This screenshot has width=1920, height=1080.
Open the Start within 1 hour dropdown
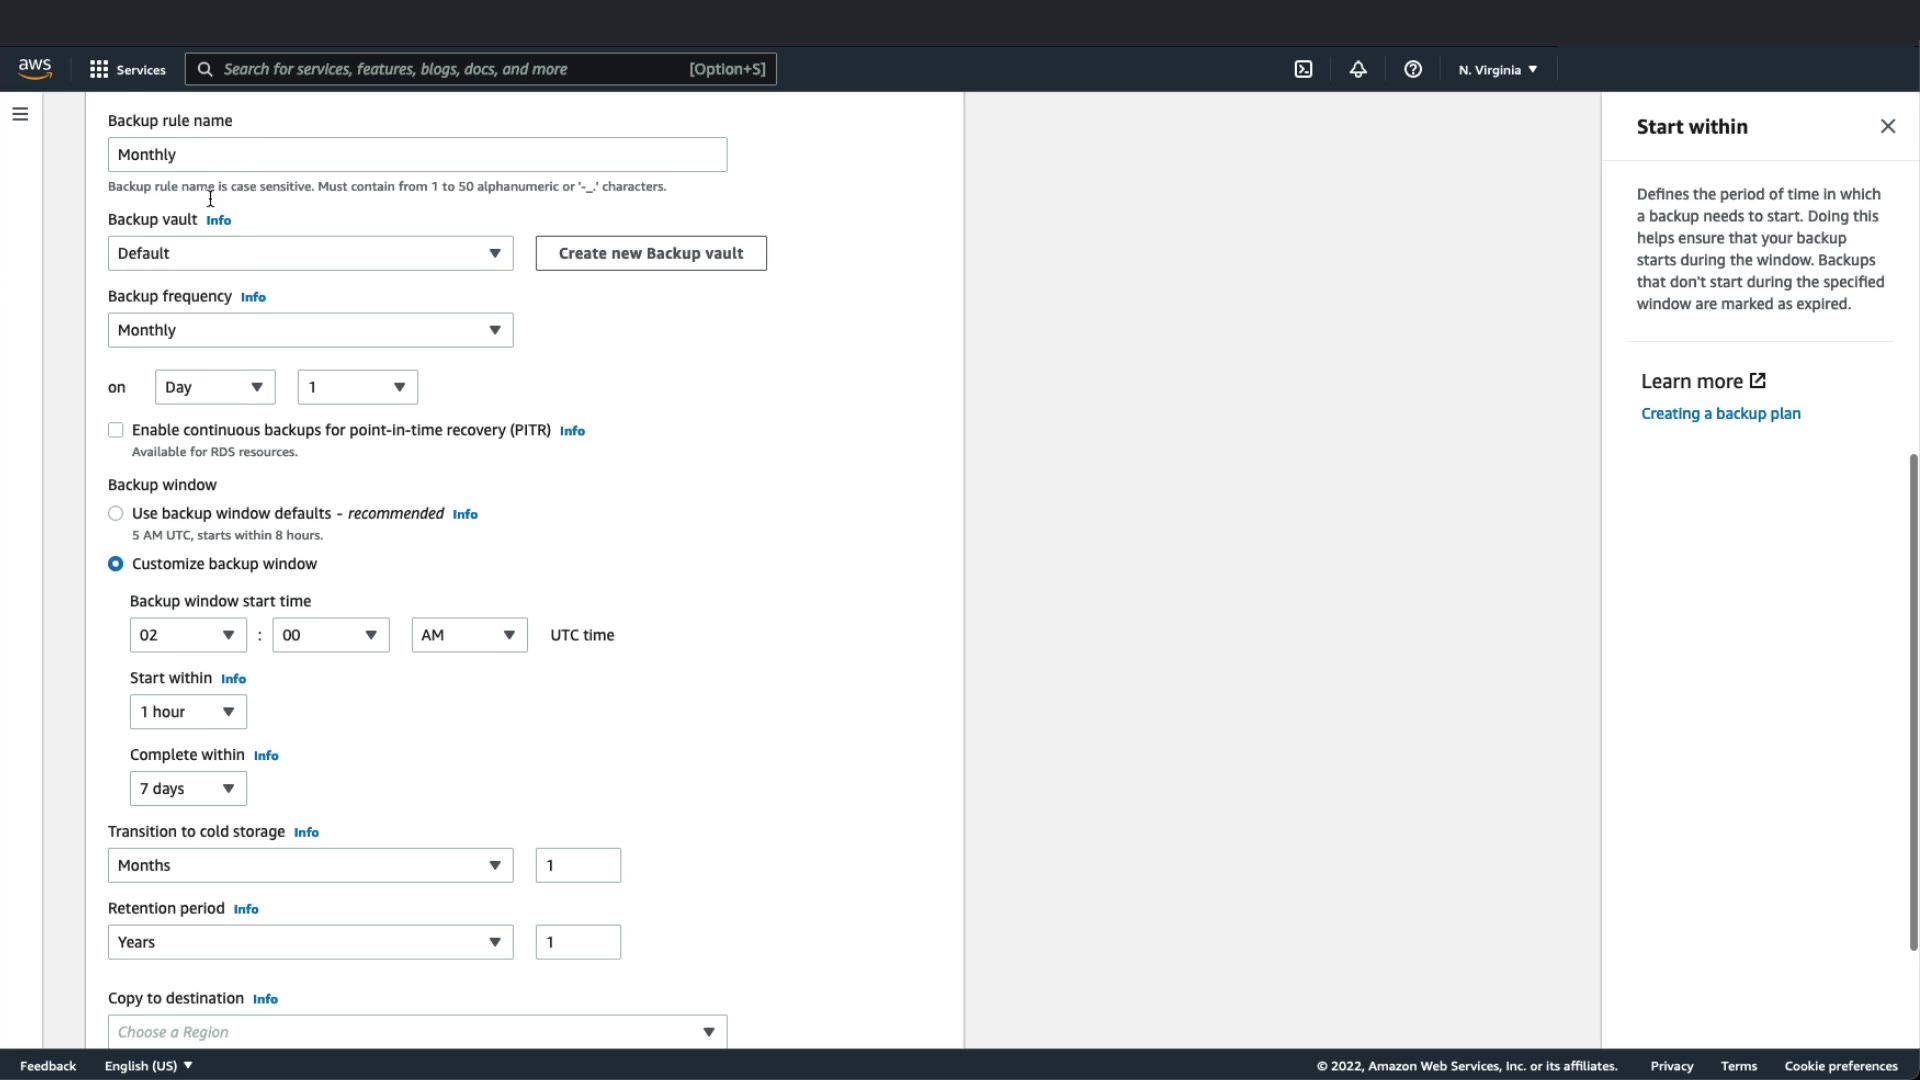pos(188,712)
